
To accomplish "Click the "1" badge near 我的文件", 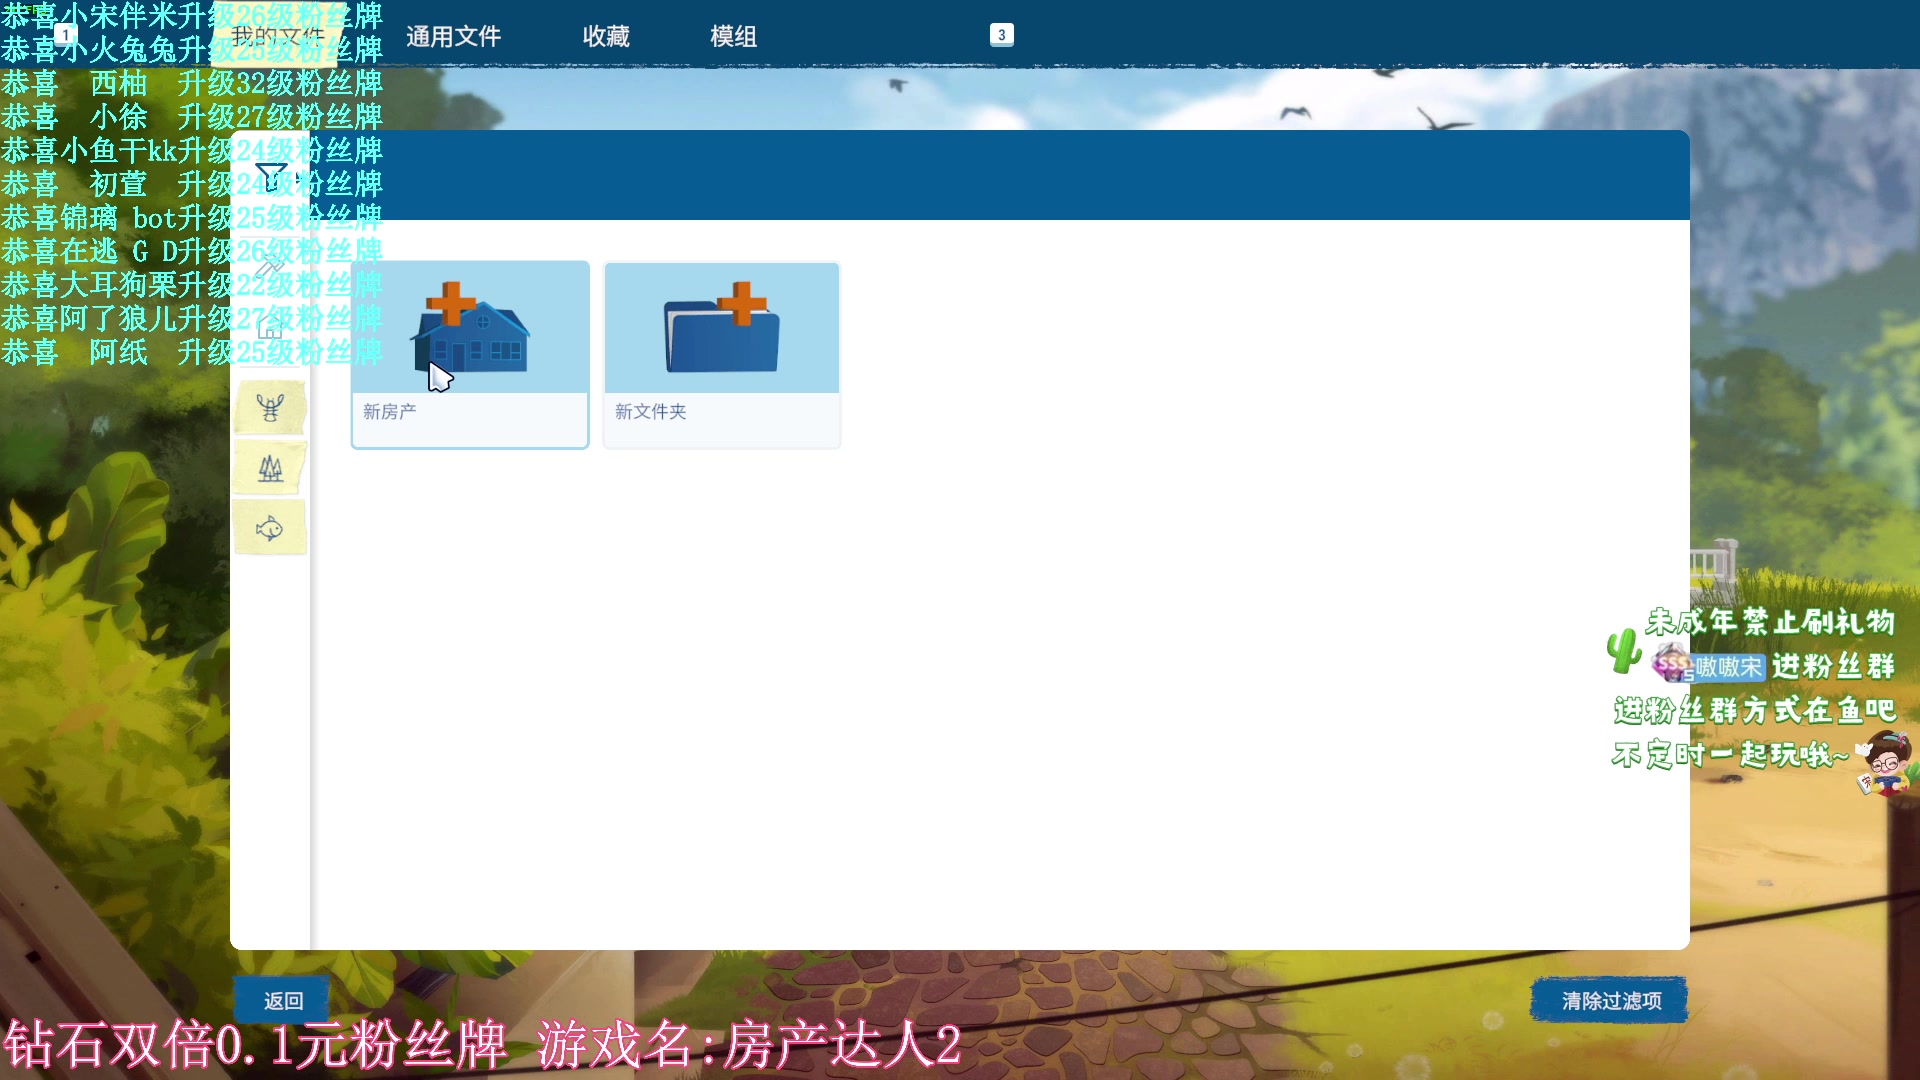I will [x=66, y=33].
